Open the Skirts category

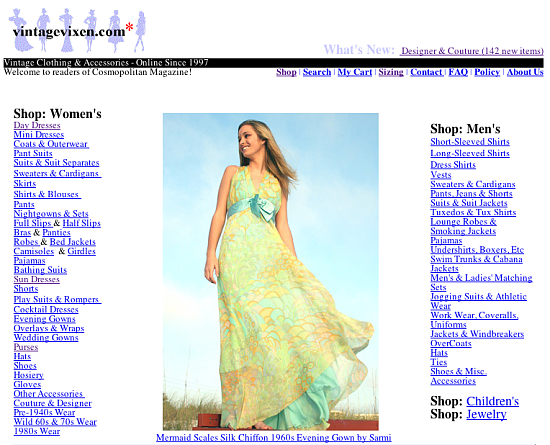(25, 183)
